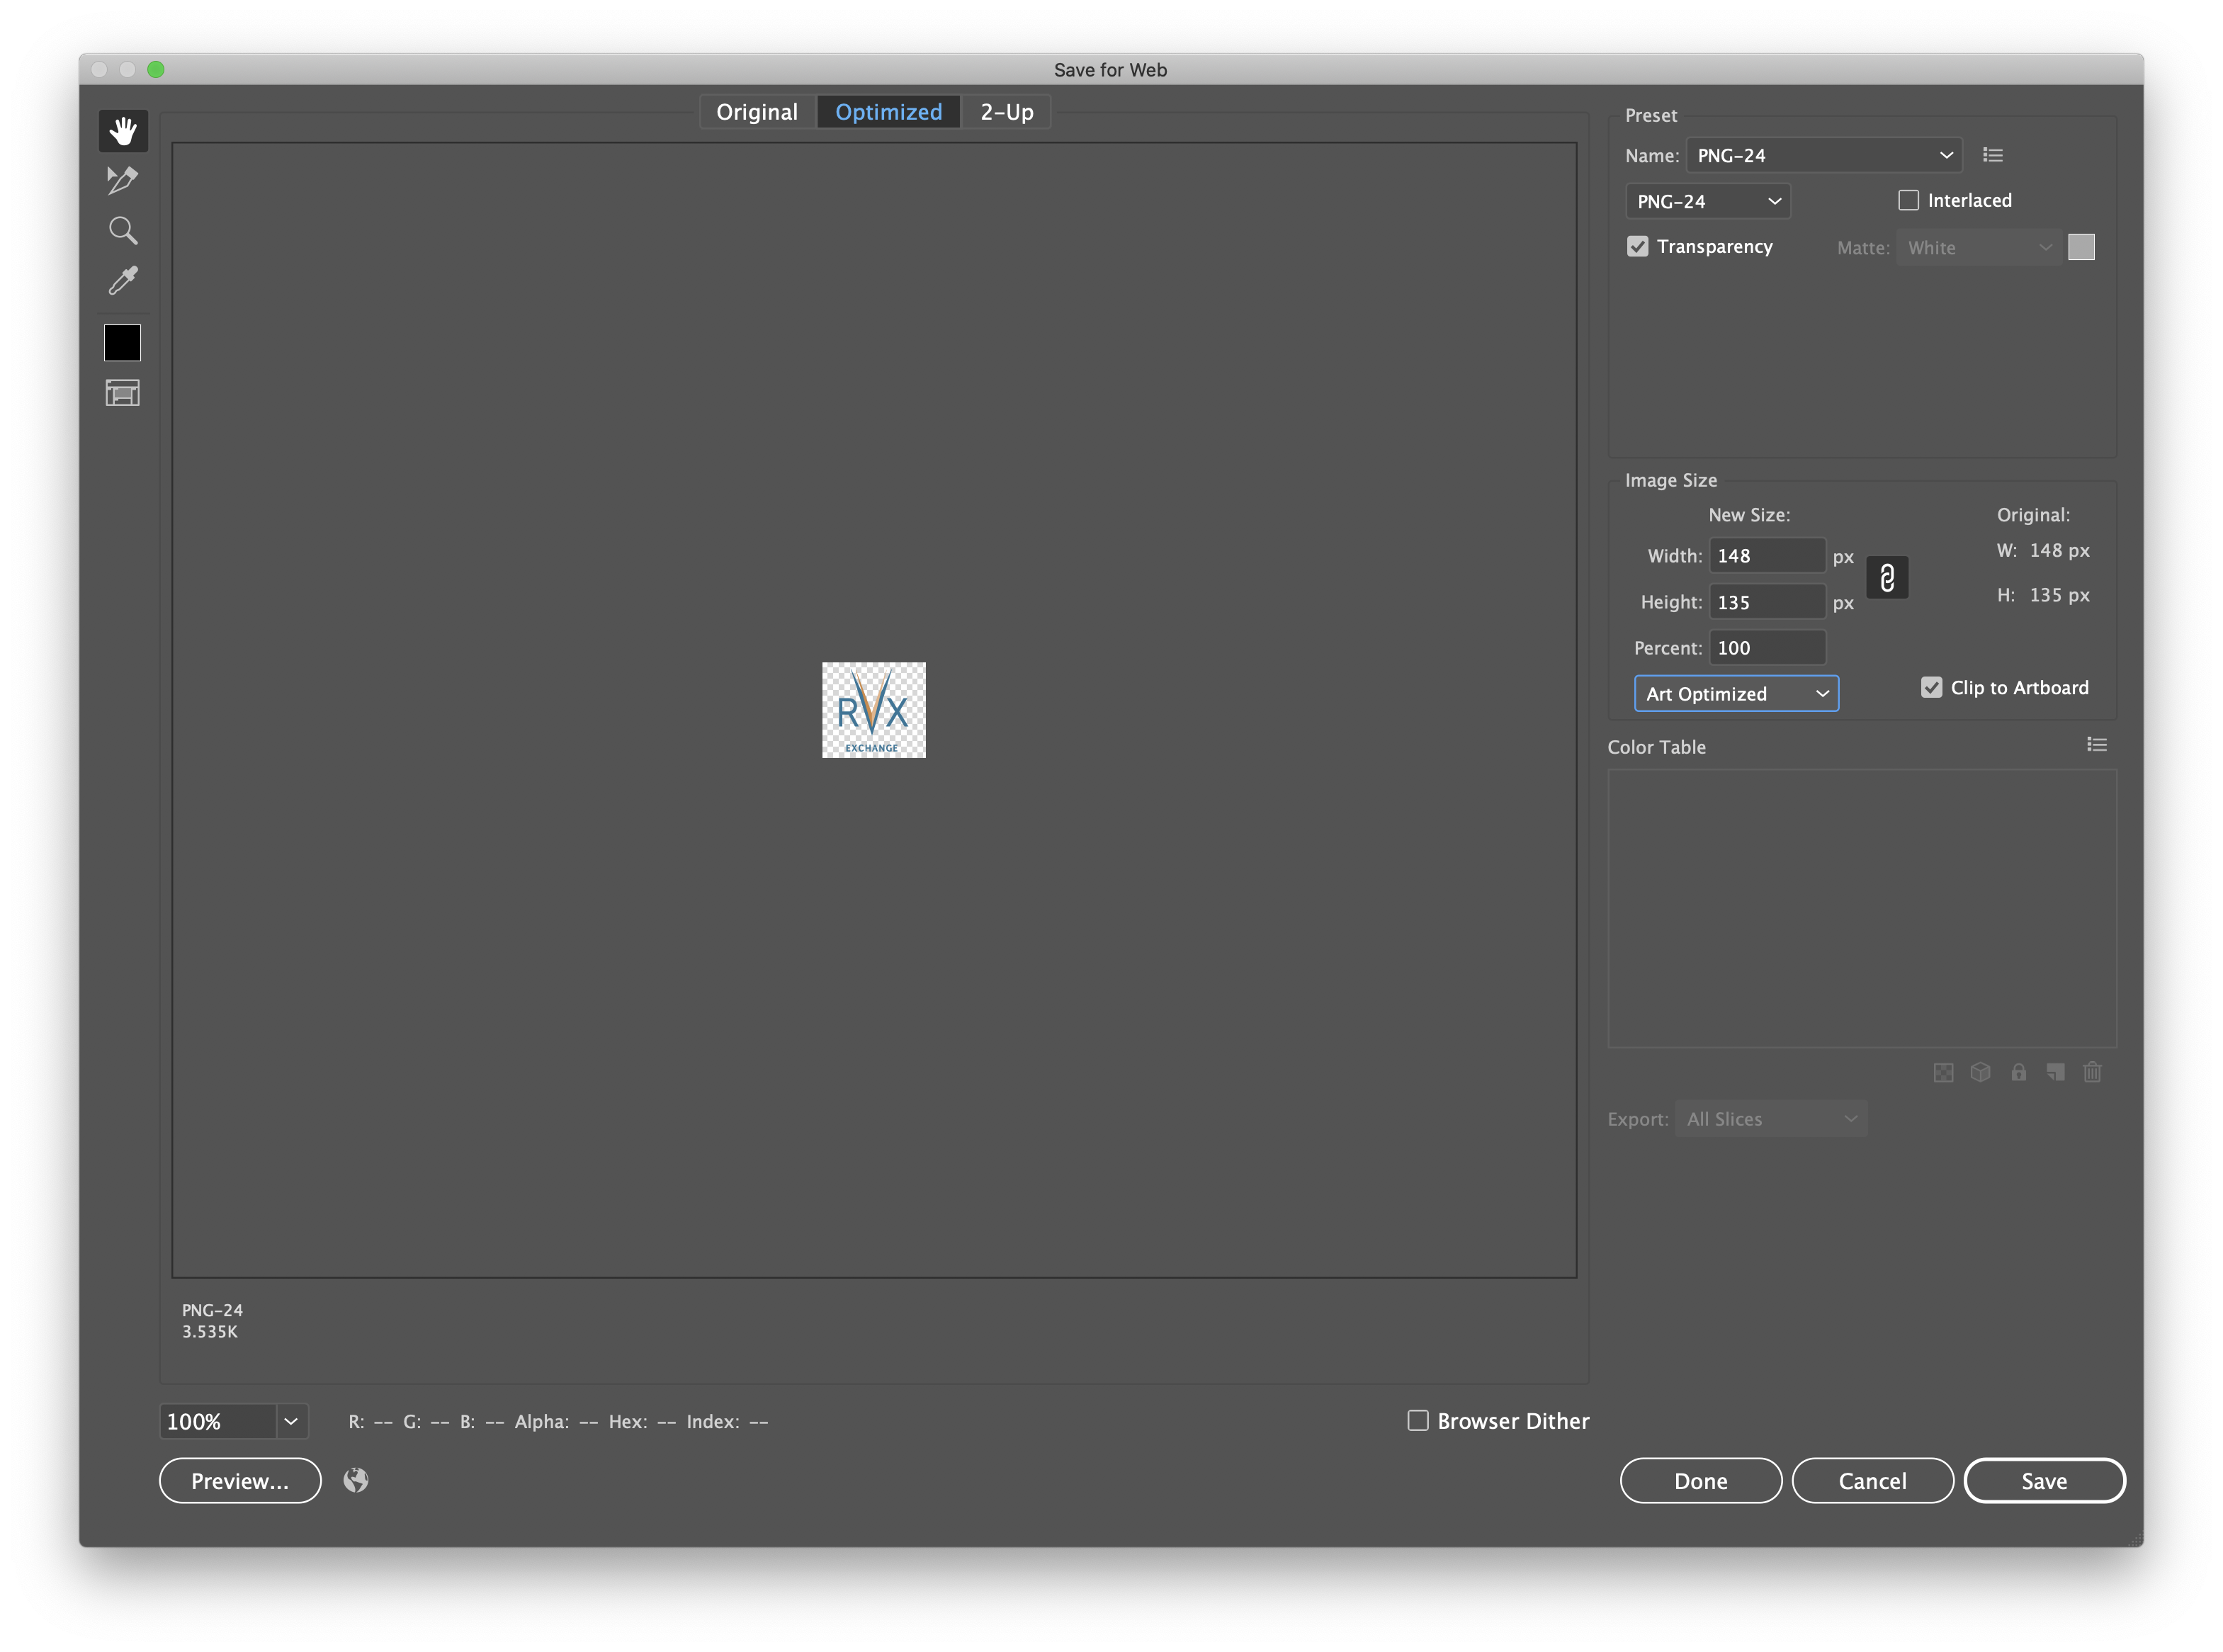Click the image thumbnail preview

pyautogui.click(x=873, y=708)
